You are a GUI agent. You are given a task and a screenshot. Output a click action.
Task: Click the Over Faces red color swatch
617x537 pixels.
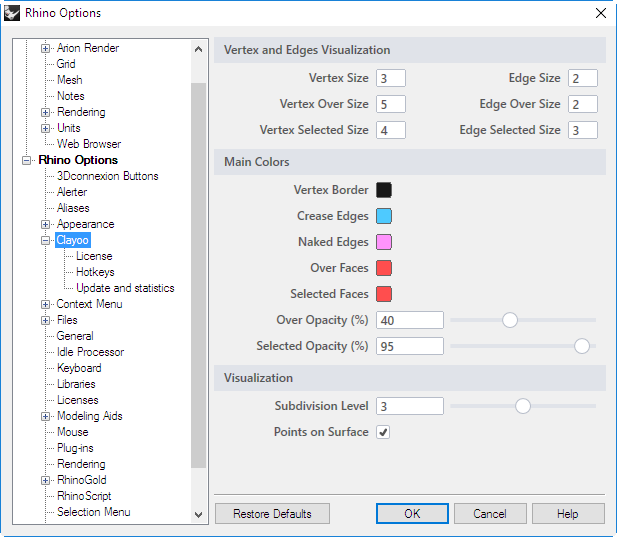384,268
